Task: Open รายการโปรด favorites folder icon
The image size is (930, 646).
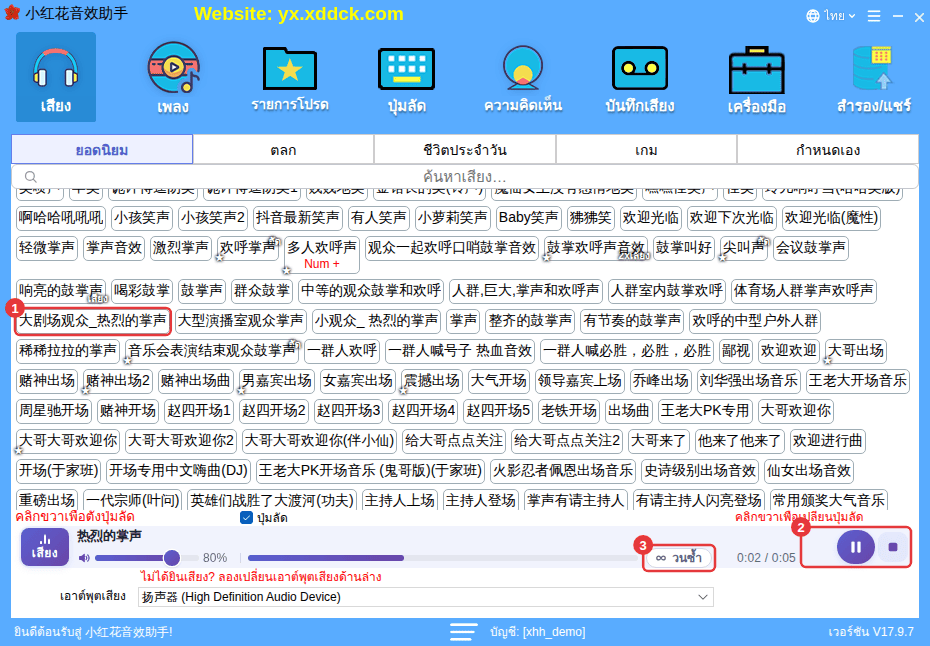Action: click(x=289, y=77)
